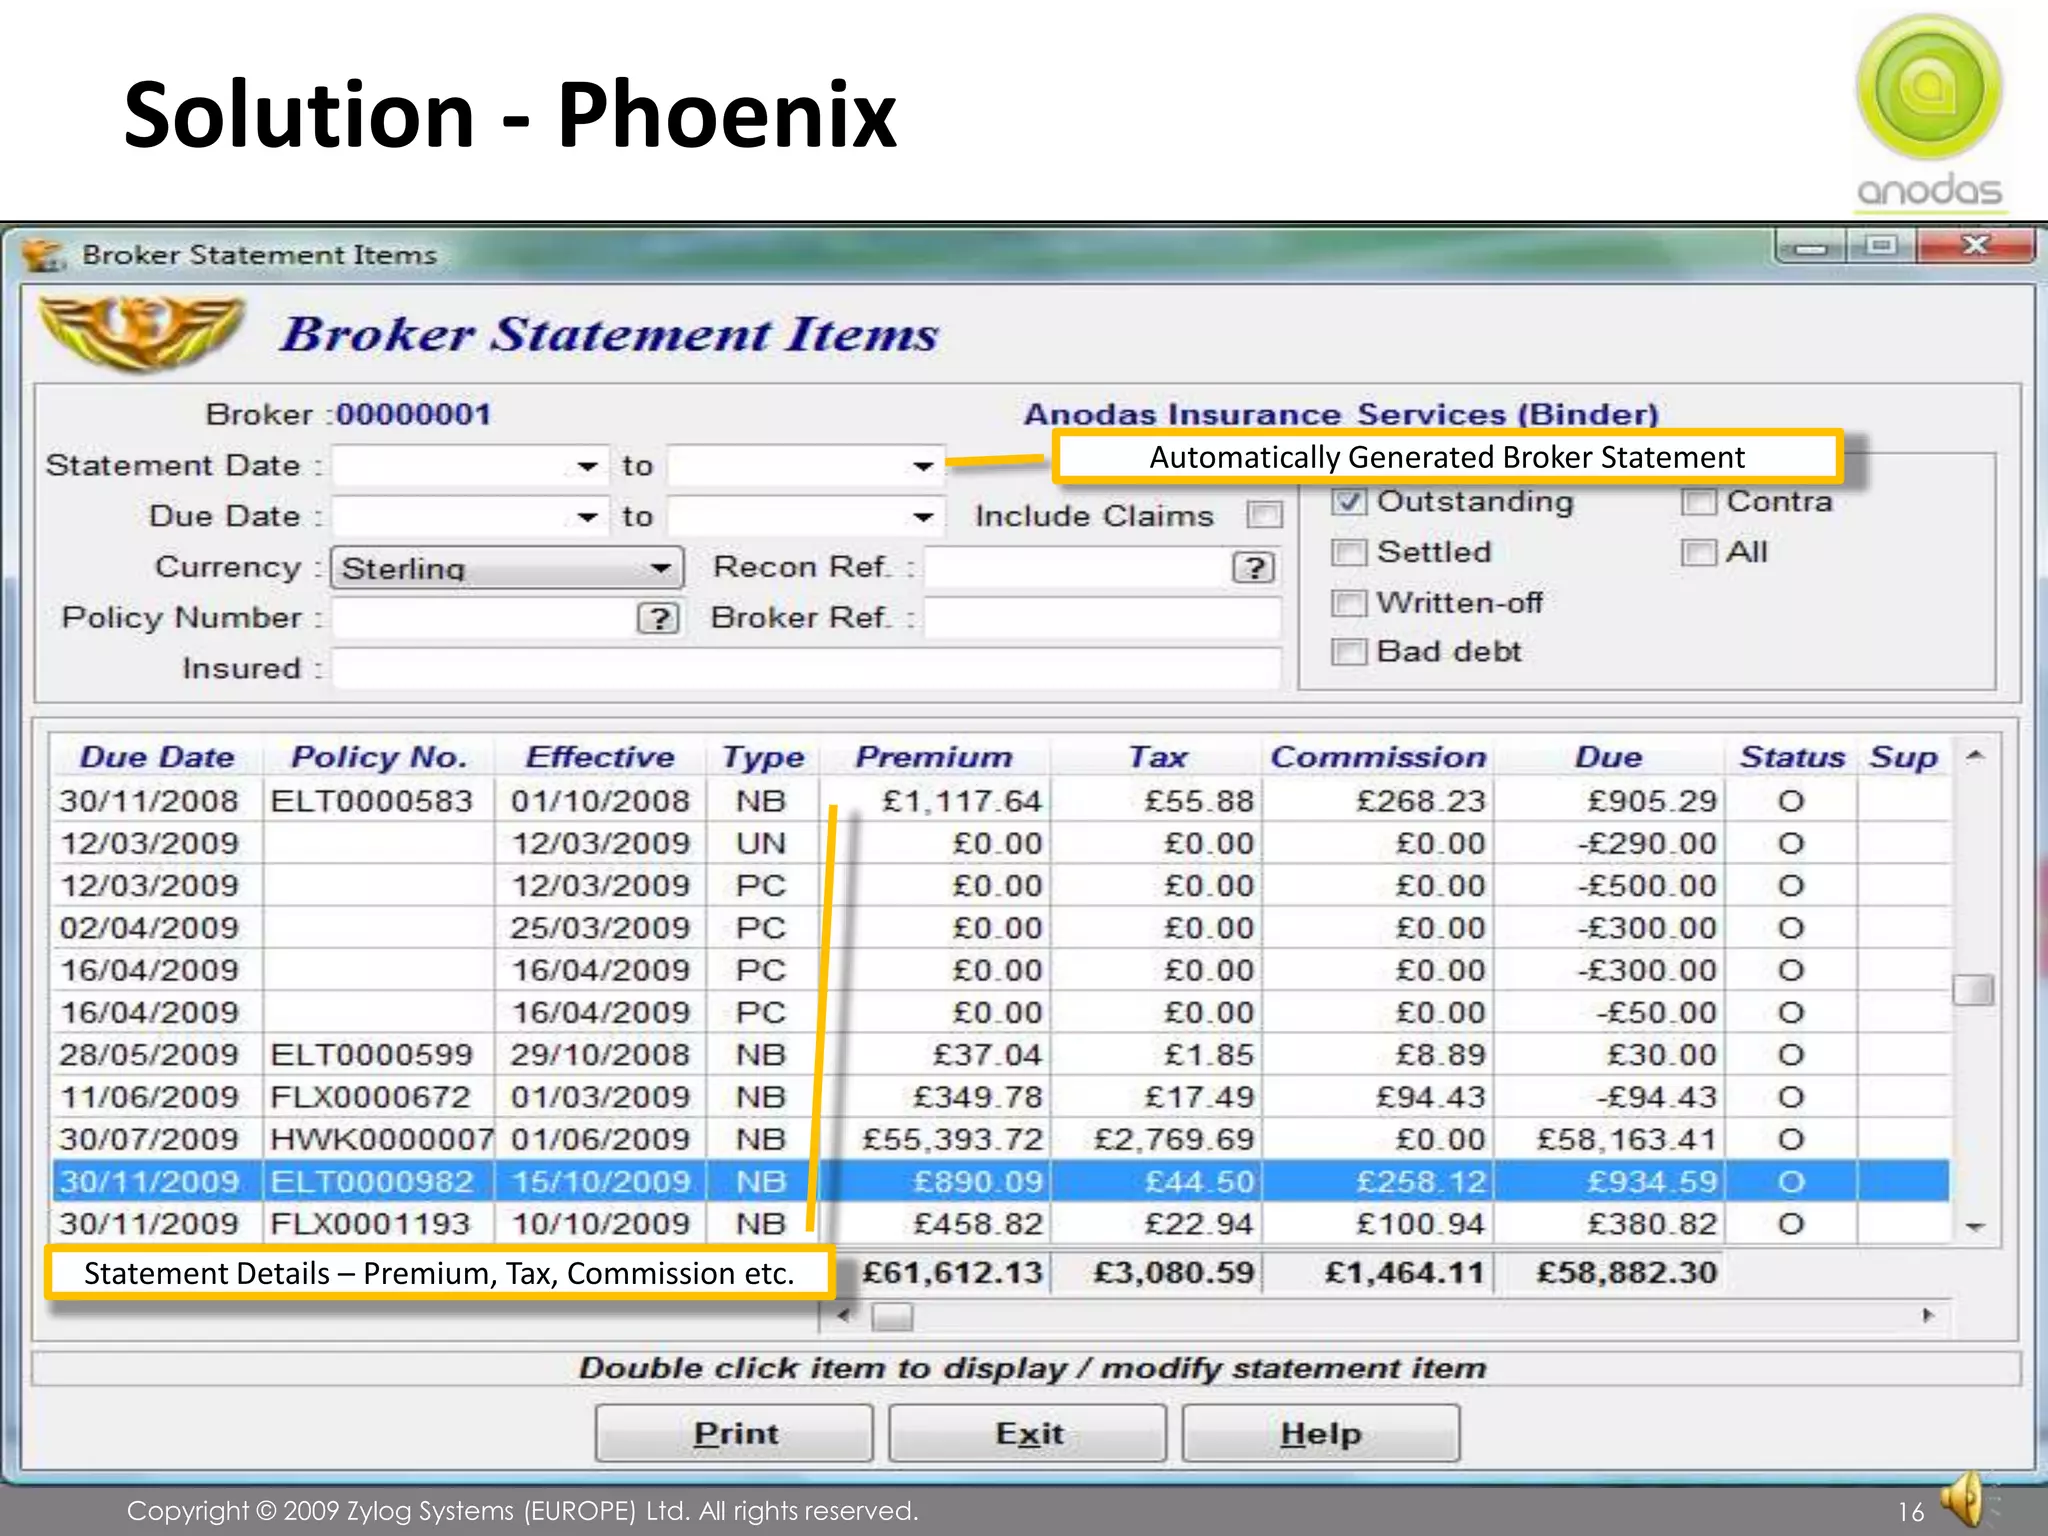This screenshot has width=2048, height=1536.
Task: Click the golden Phoenix winged logo
Action: 142,332
